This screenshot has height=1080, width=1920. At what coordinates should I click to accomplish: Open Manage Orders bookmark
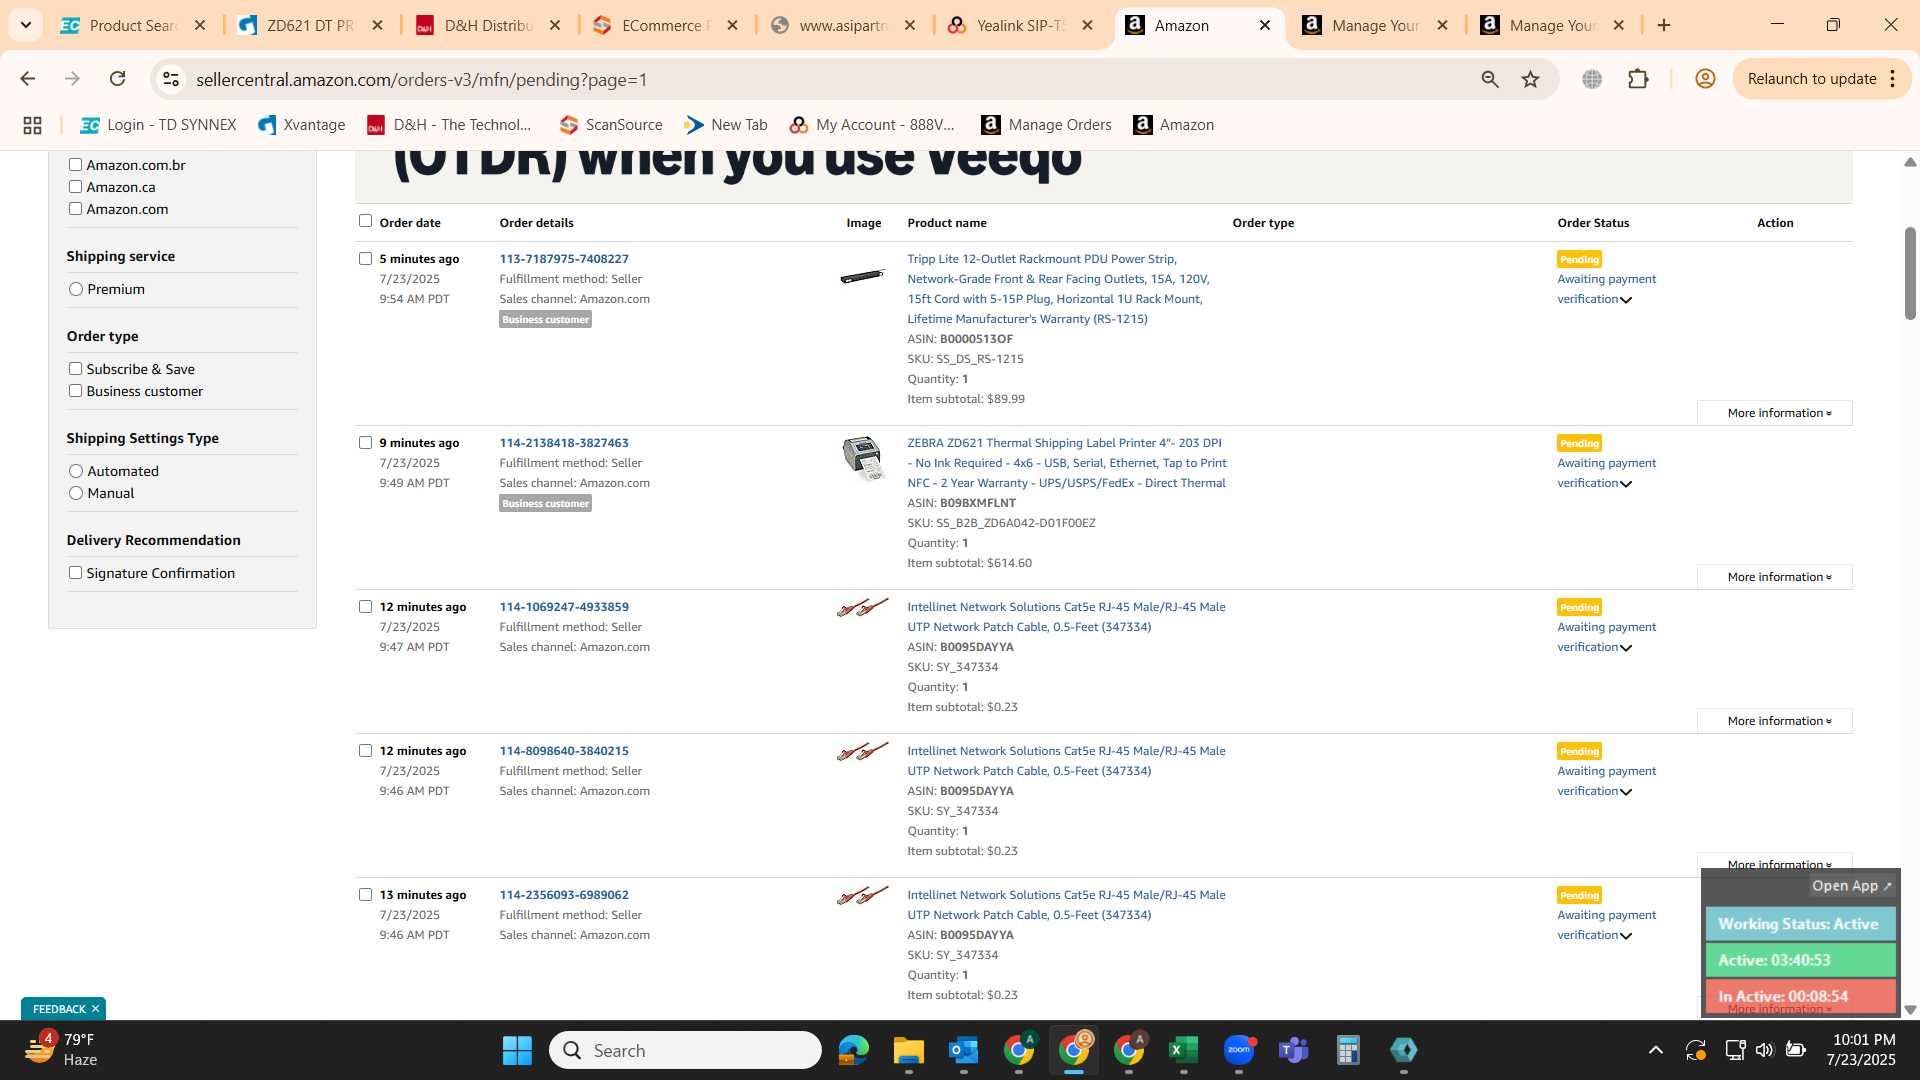point(1046,125)
